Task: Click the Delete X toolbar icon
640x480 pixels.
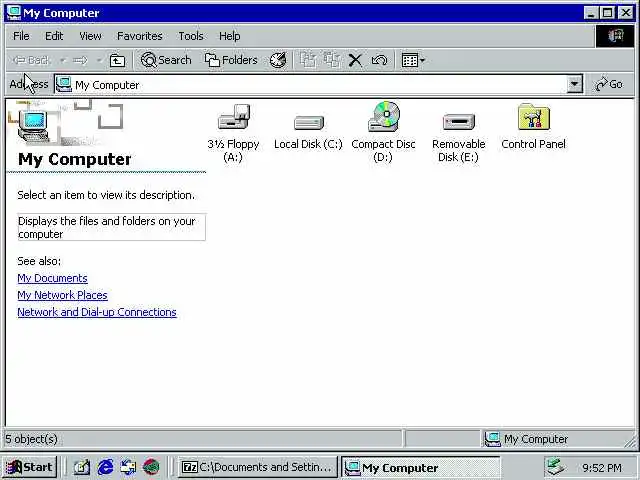Action: [x=355, y=60]
